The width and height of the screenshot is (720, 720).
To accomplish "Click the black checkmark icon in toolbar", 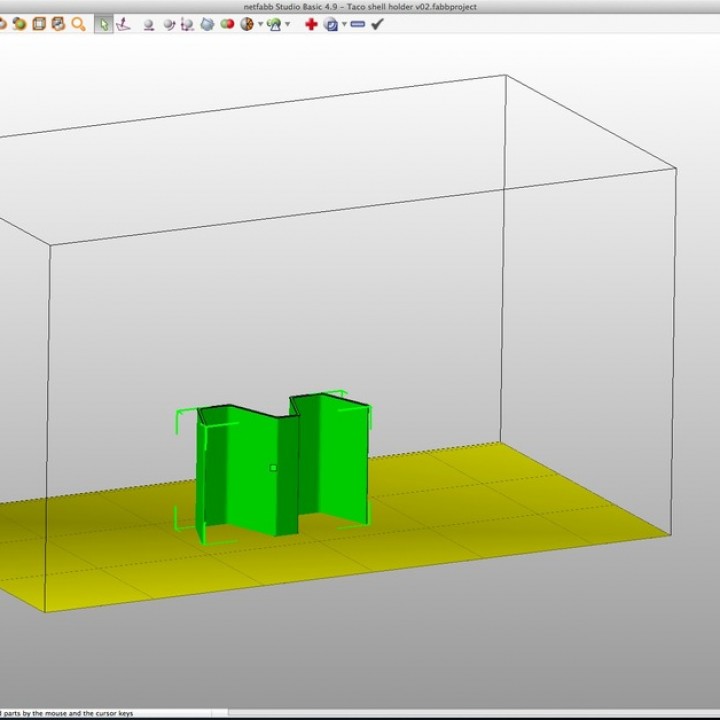I will (x=377, y=24).
